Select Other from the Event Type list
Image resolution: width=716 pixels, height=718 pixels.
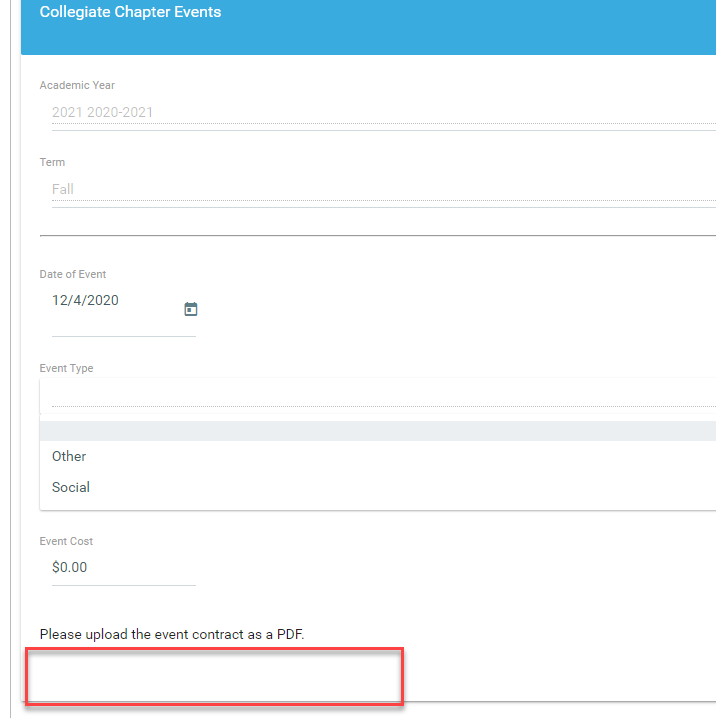click(x=70, y=456)
